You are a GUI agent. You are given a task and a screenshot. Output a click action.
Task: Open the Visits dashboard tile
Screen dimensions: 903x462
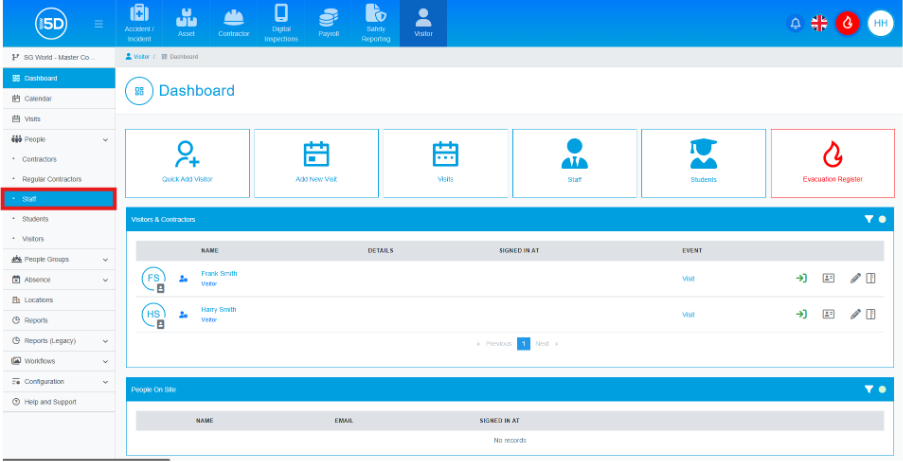[445, 163]
